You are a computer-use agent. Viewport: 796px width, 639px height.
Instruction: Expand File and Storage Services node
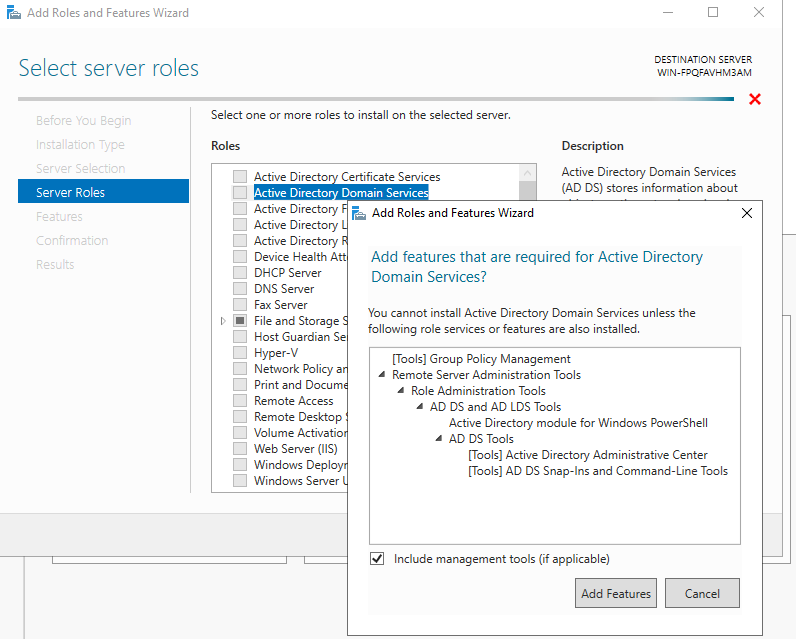pos(223,321)
